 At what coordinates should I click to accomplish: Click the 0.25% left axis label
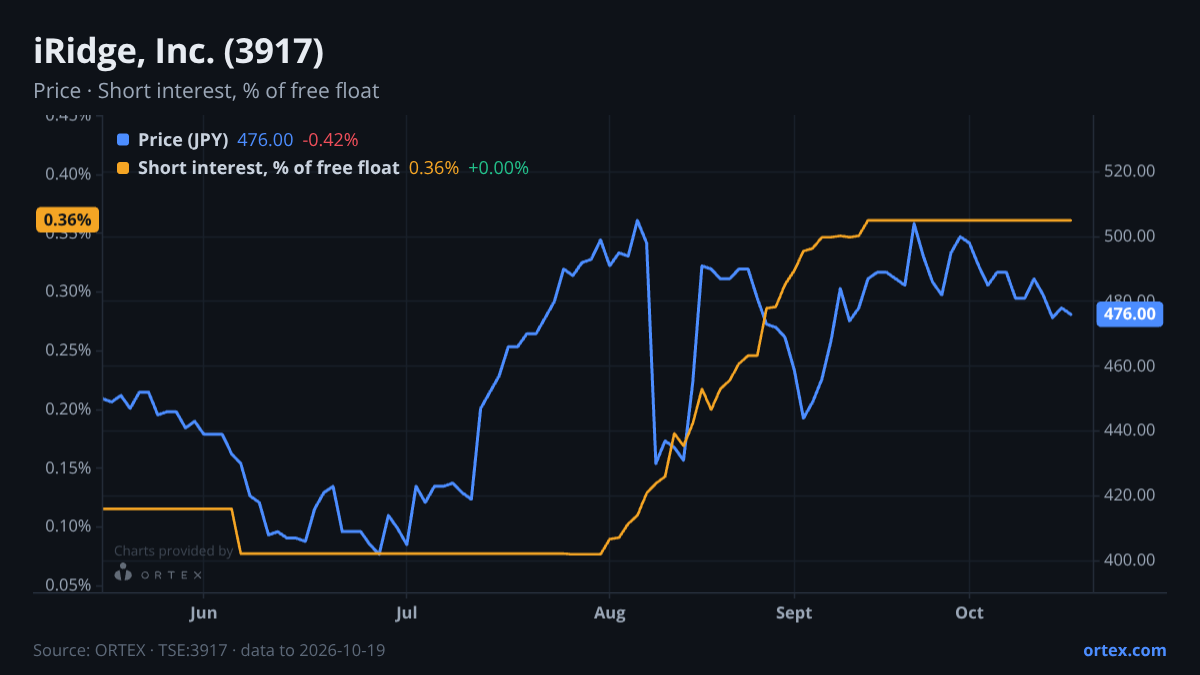tap(69, 350)
